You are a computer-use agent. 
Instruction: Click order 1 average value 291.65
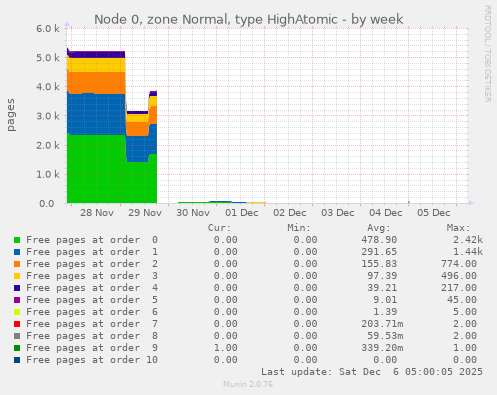click(x=379, y=252)
